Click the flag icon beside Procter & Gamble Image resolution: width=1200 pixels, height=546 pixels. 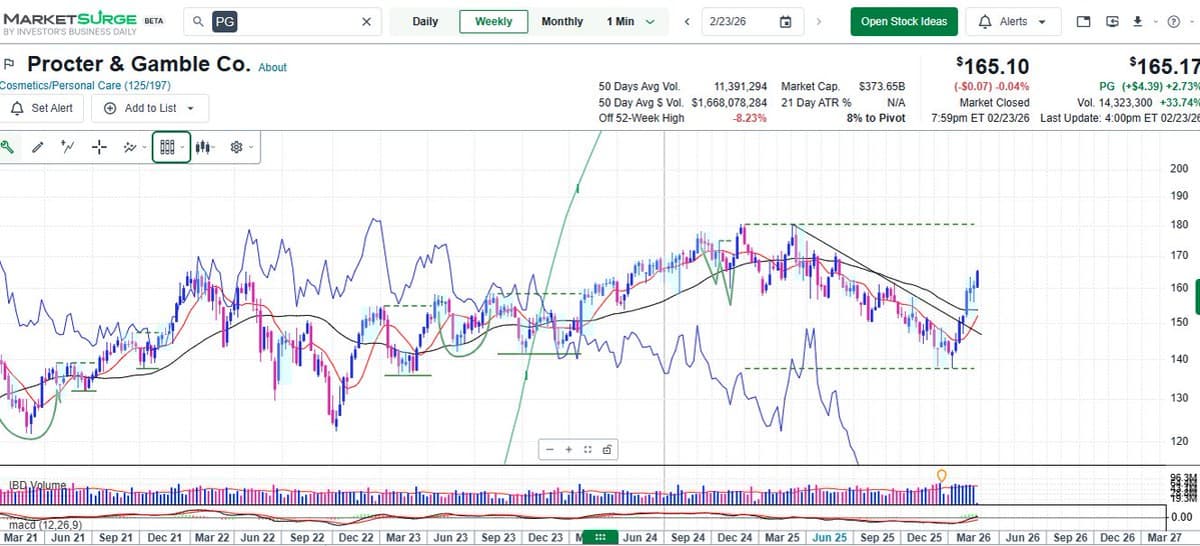click(x=9, y=64)
